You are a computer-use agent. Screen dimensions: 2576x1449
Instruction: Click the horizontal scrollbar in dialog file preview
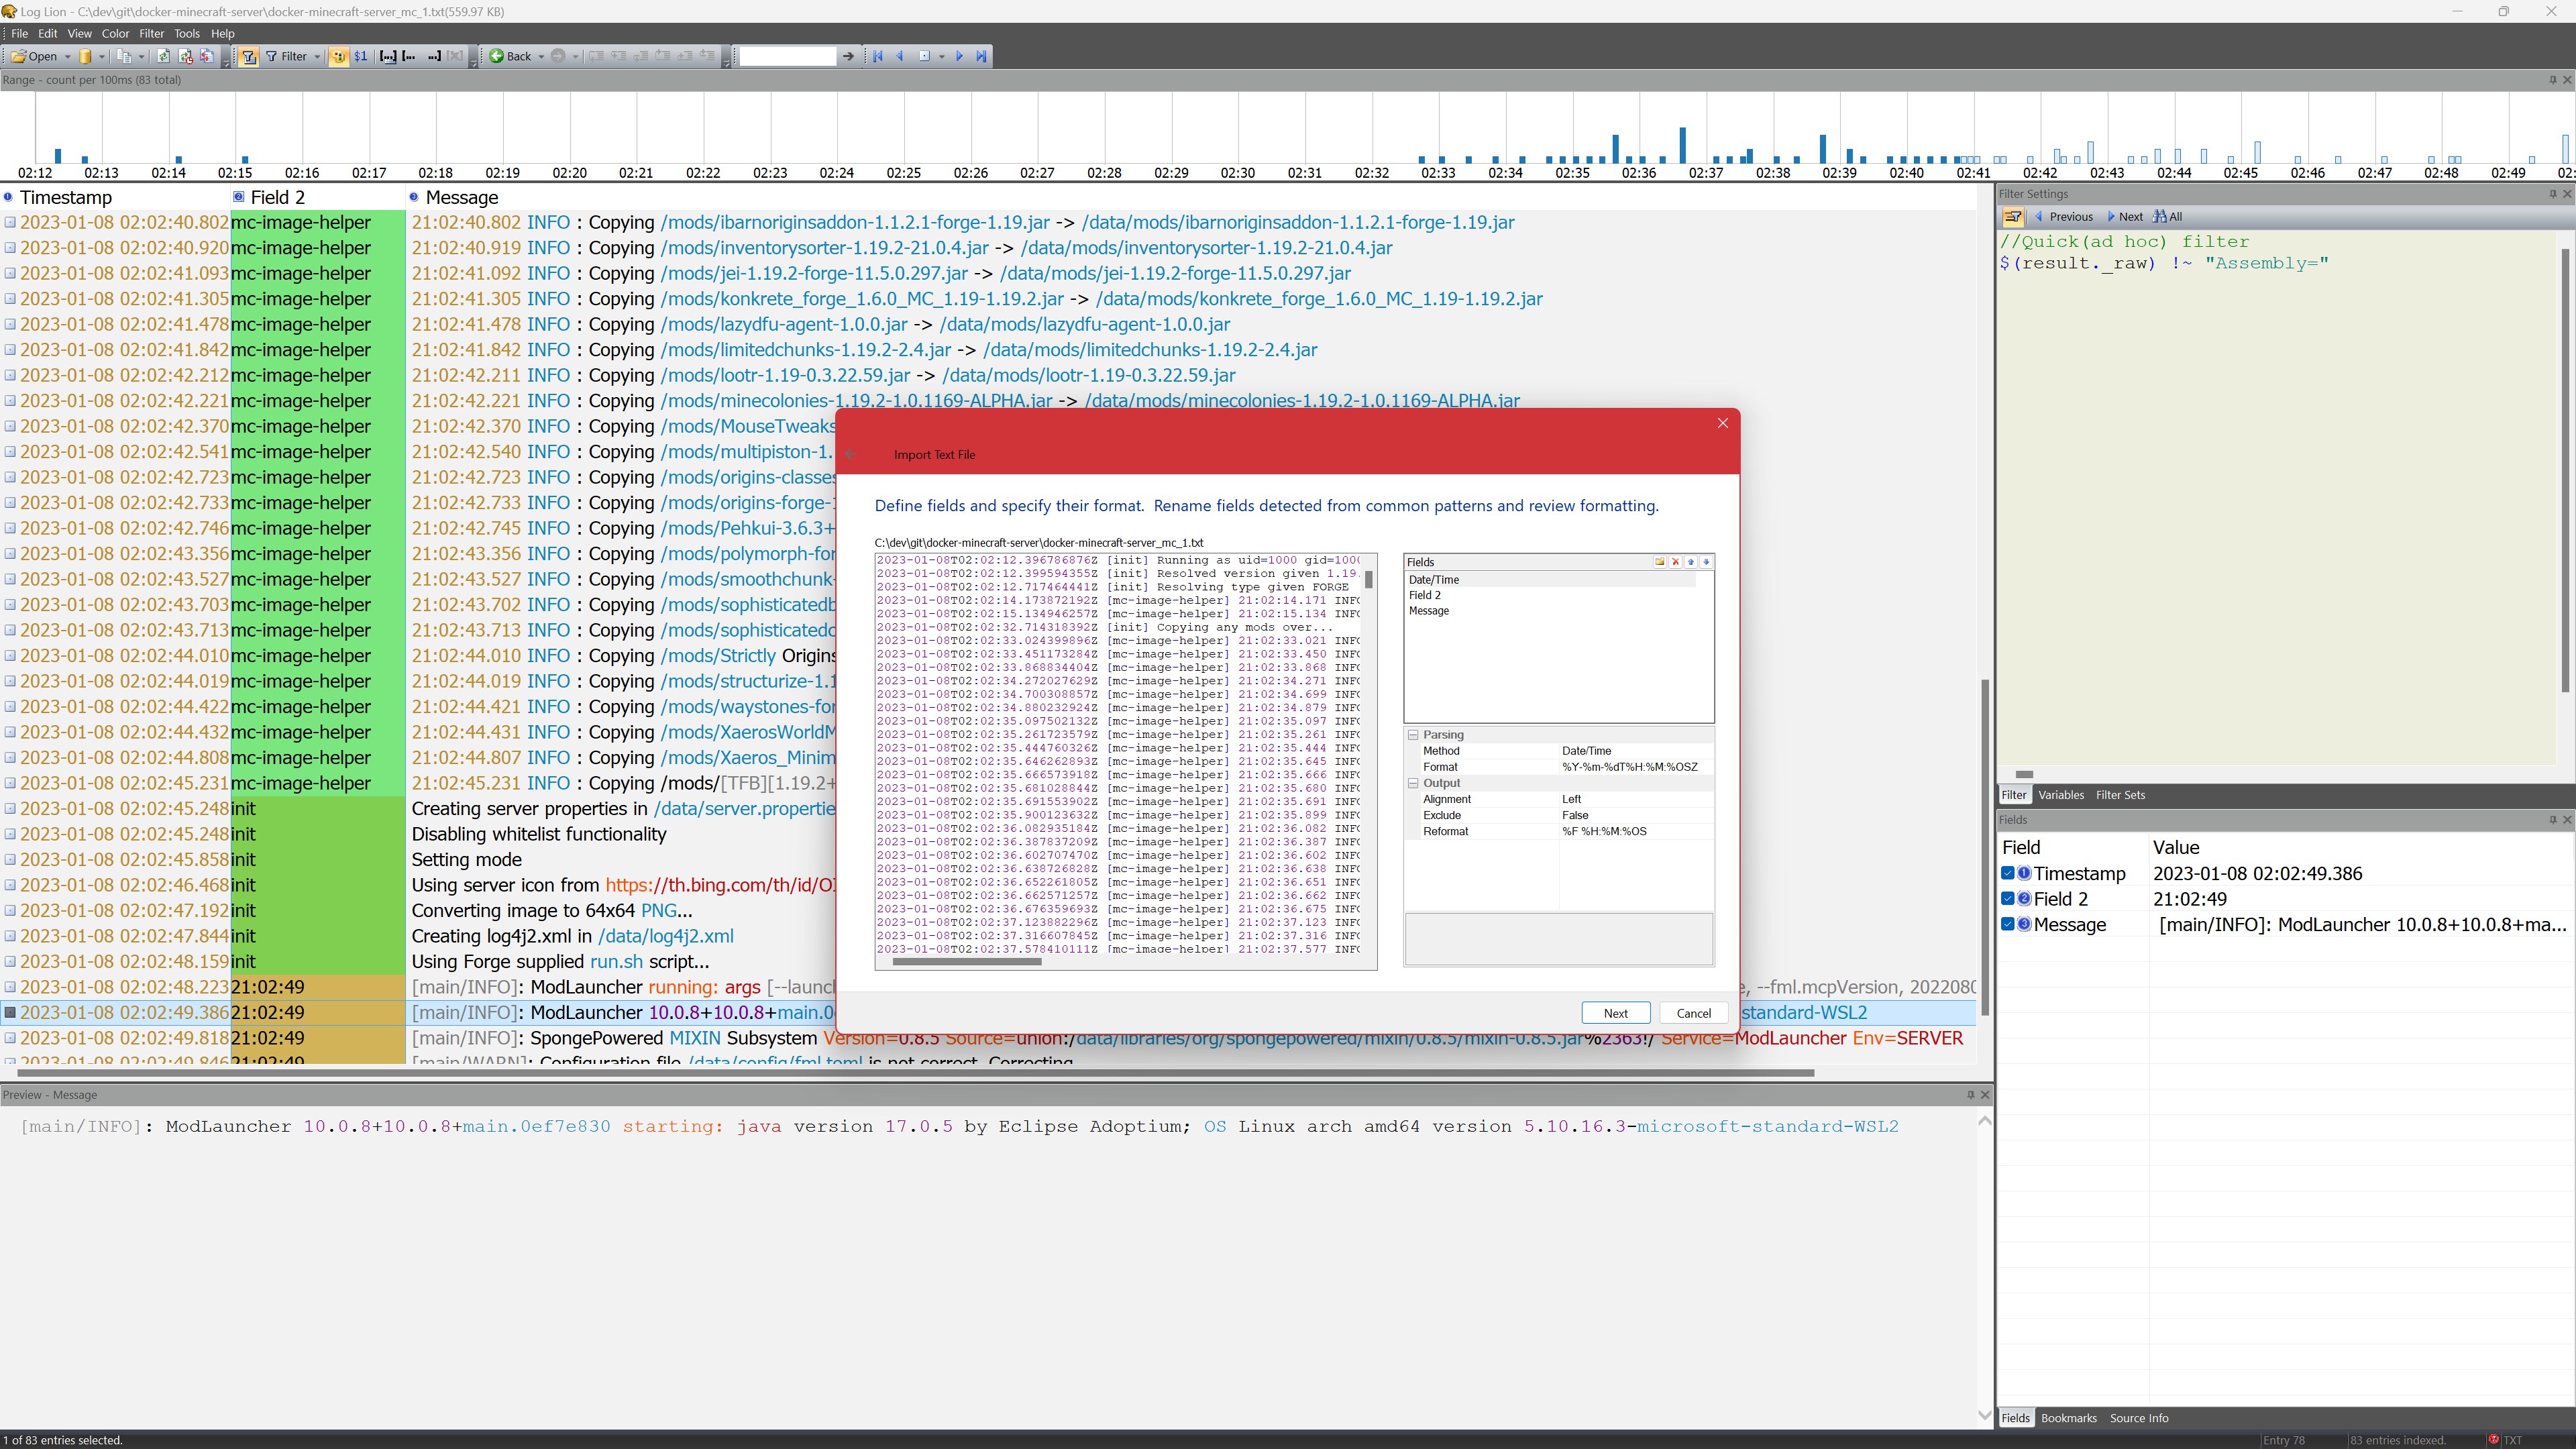coord(966,962)
